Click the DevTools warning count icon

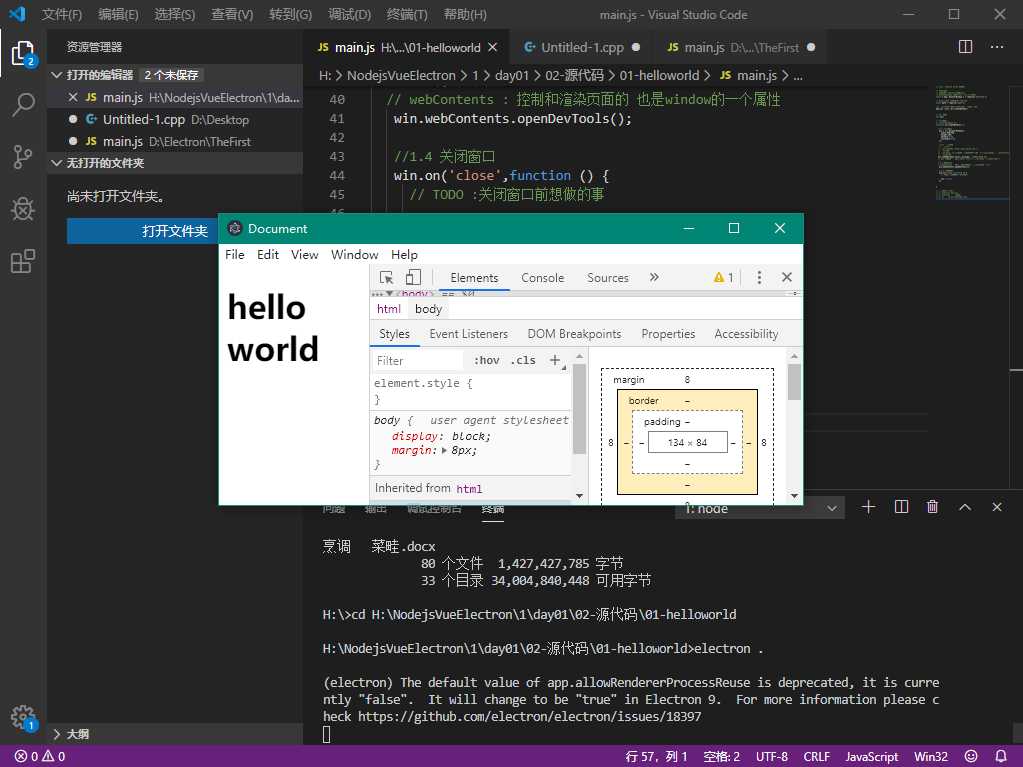(724, 277)
